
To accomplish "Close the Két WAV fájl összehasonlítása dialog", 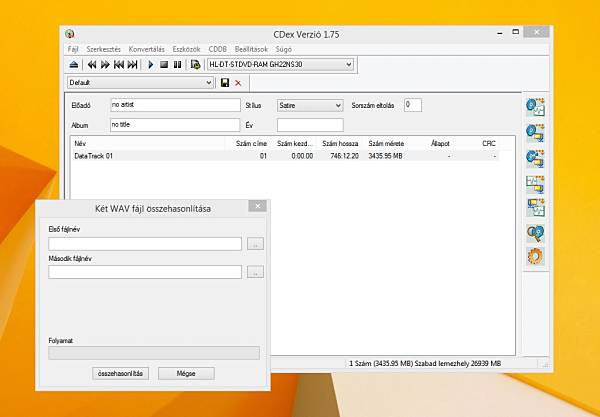I will (x=258, y=206).
